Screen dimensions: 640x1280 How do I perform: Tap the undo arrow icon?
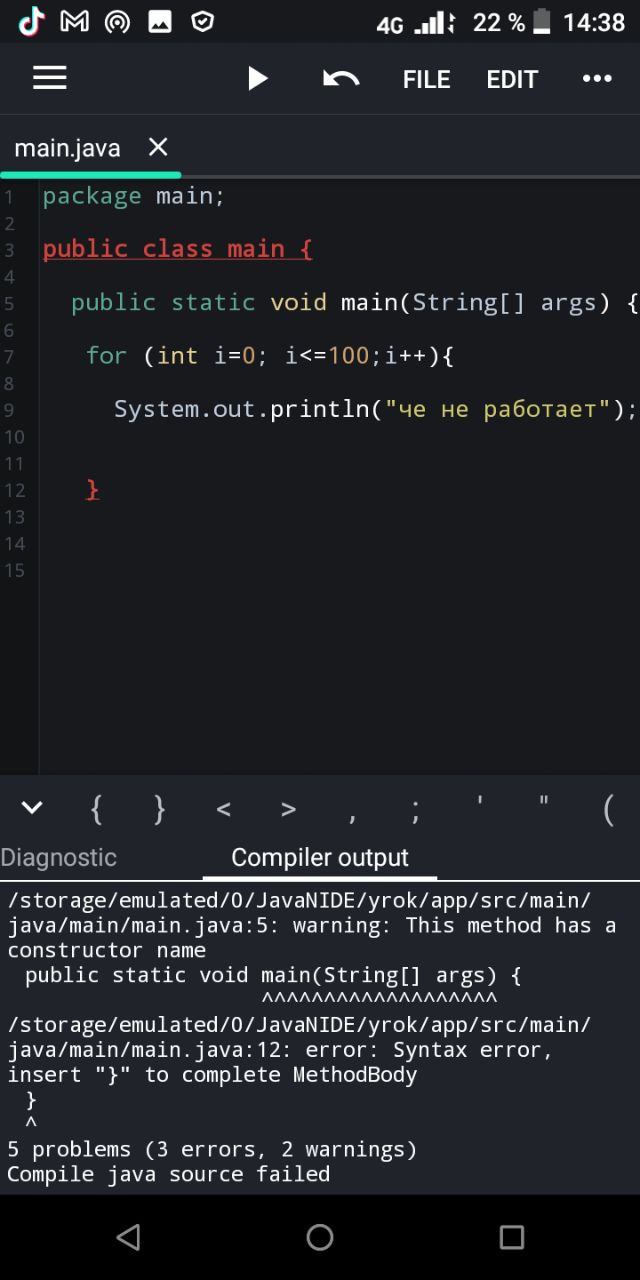coord(341,79)
